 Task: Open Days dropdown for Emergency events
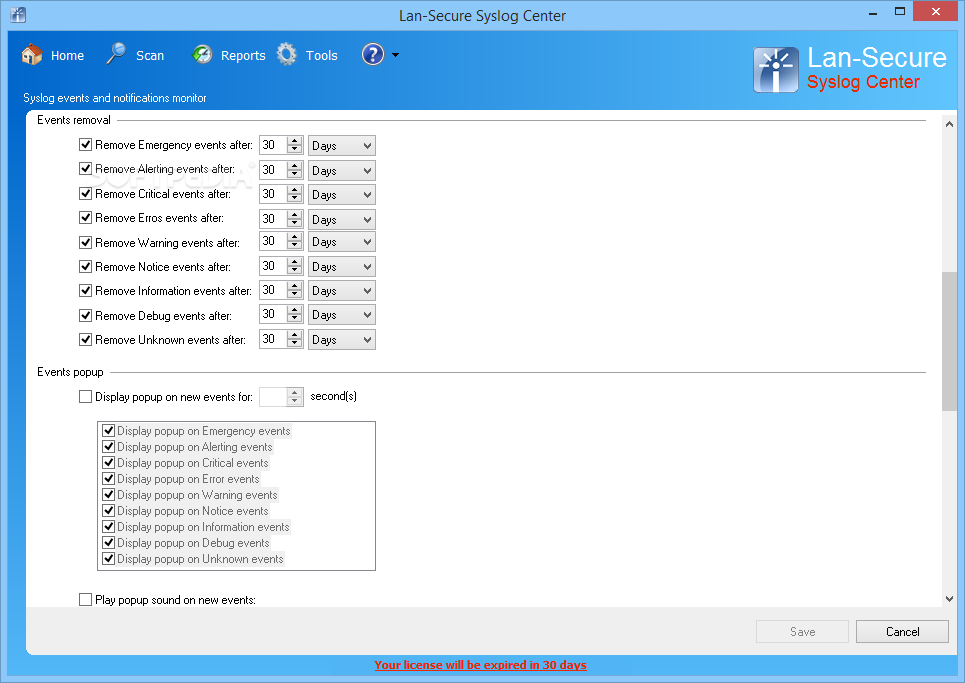tap(342, 146)
